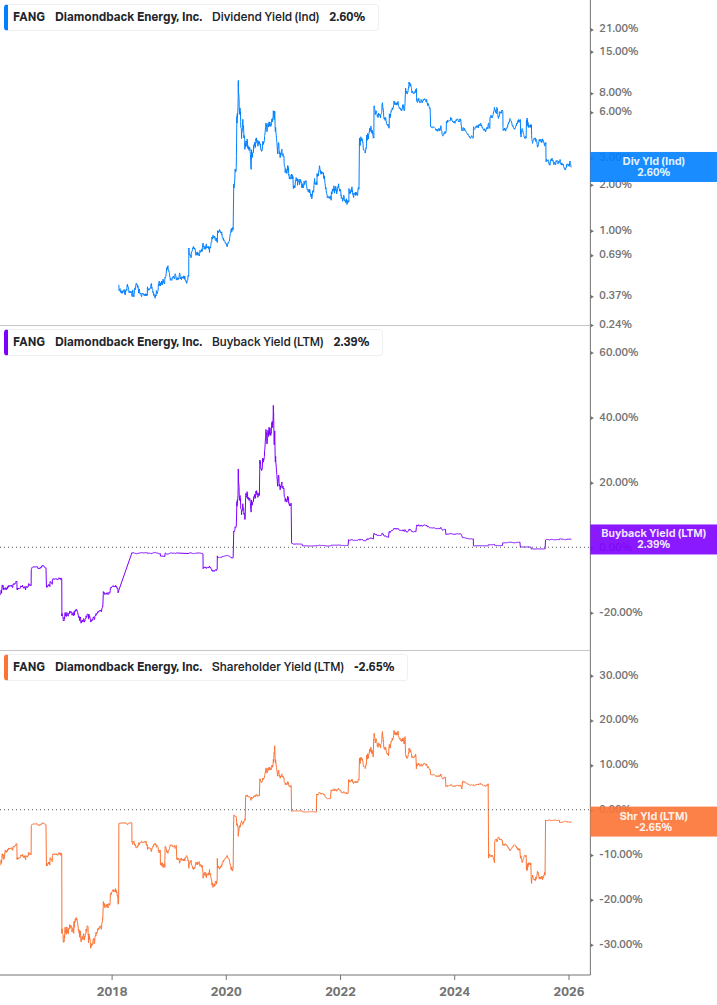Image resolution: width=717 pixels, height=1005 pixels.
Task: Click the FANG ticker in Buyback Yield legend
Action: (29, 342)
